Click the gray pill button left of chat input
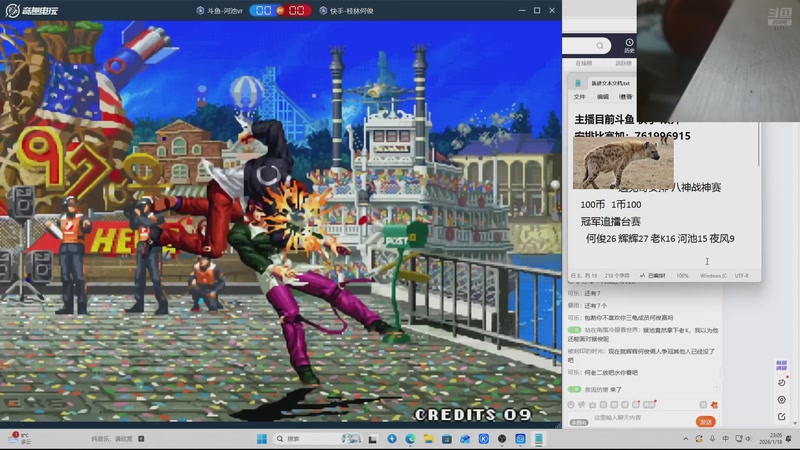800x450 pixels. [579, 422]
